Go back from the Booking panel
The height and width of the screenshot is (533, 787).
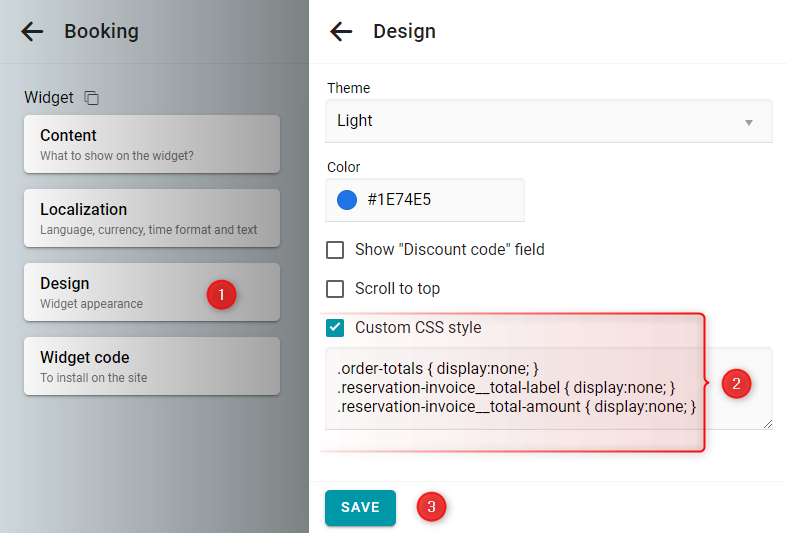pos(32,32)
